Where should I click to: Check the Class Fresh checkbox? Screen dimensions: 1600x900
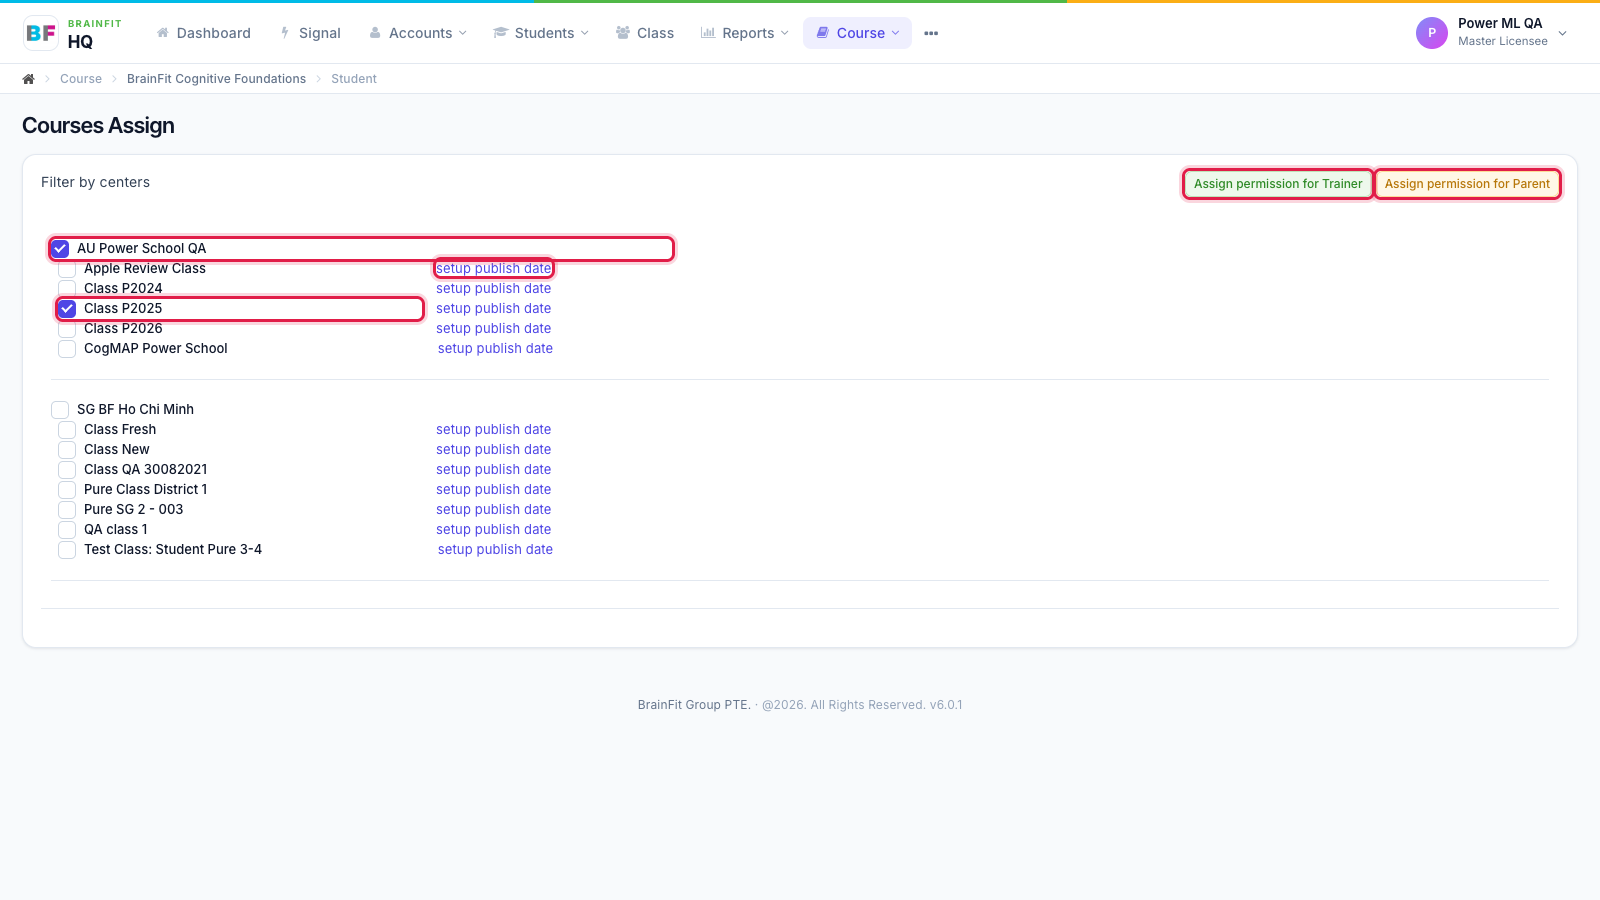pyautogui.click(x=67, y=430)
